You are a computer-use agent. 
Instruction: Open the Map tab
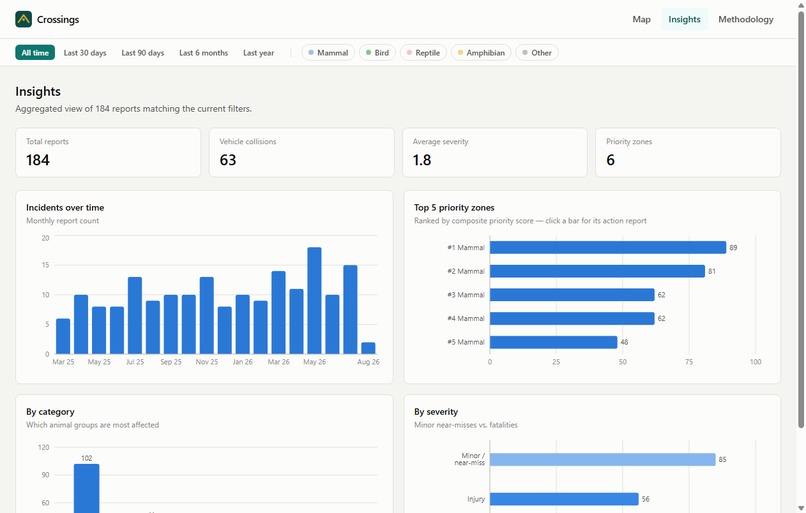[x=641, y=20]
